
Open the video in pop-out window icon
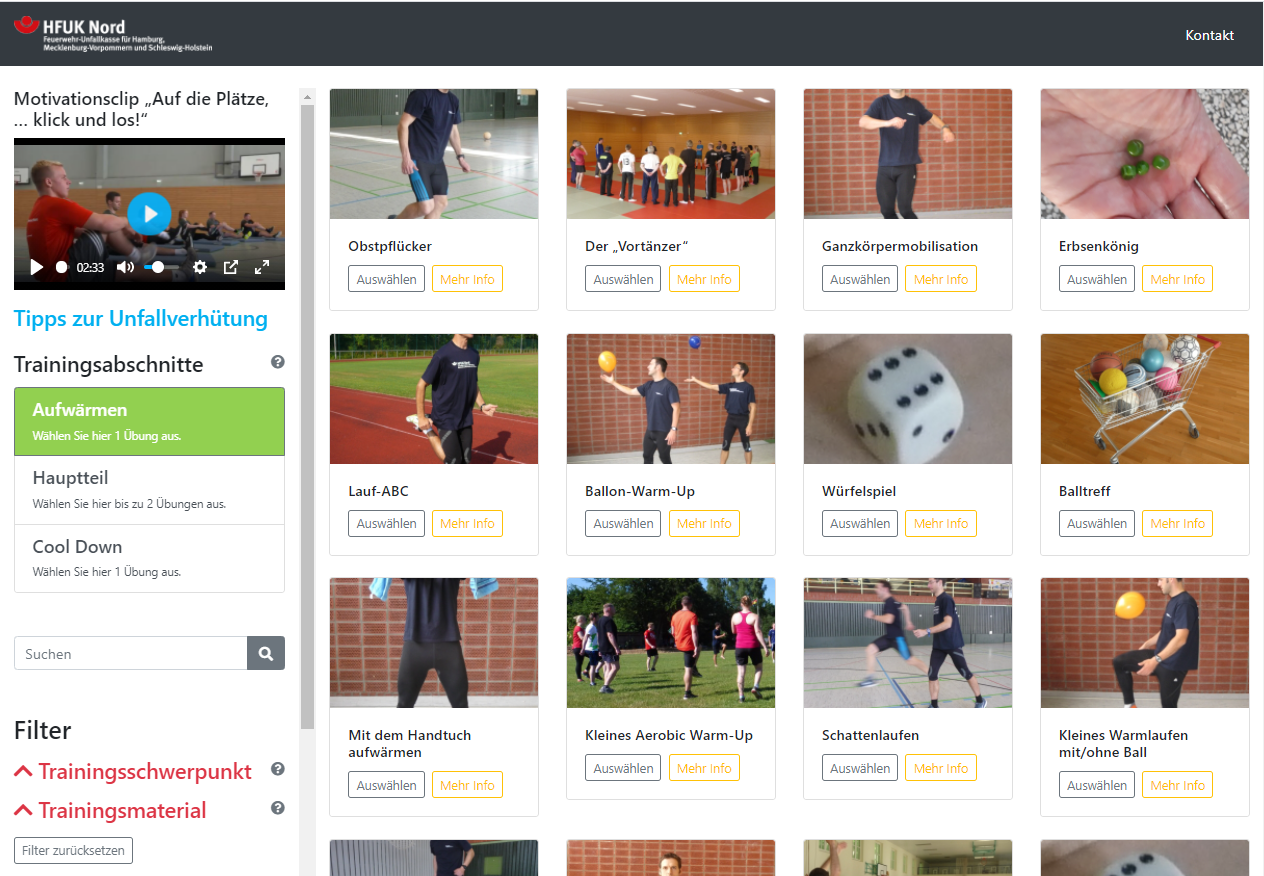coord(231,267)
